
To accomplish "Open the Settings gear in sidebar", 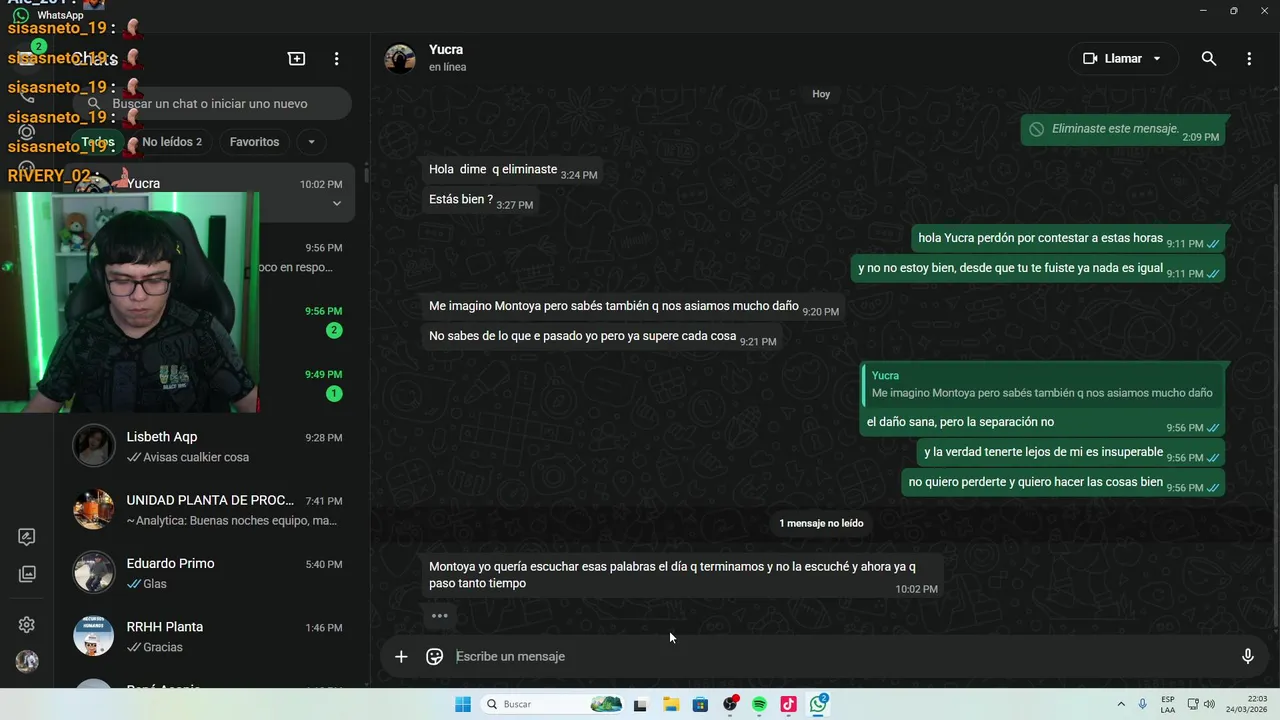I will coord(27,625).
